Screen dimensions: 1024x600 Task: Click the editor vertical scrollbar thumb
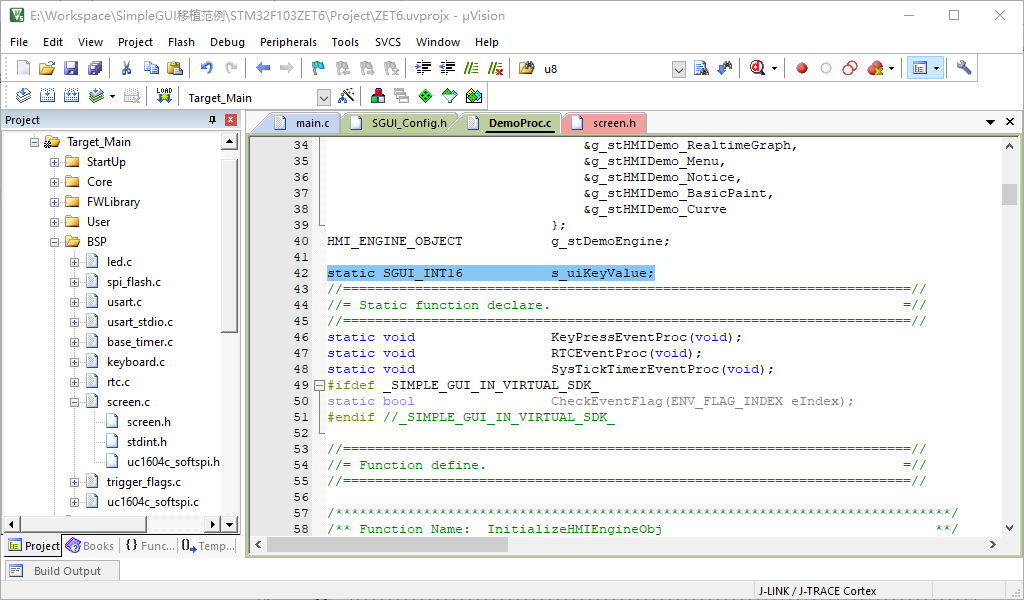[1009, 195]
